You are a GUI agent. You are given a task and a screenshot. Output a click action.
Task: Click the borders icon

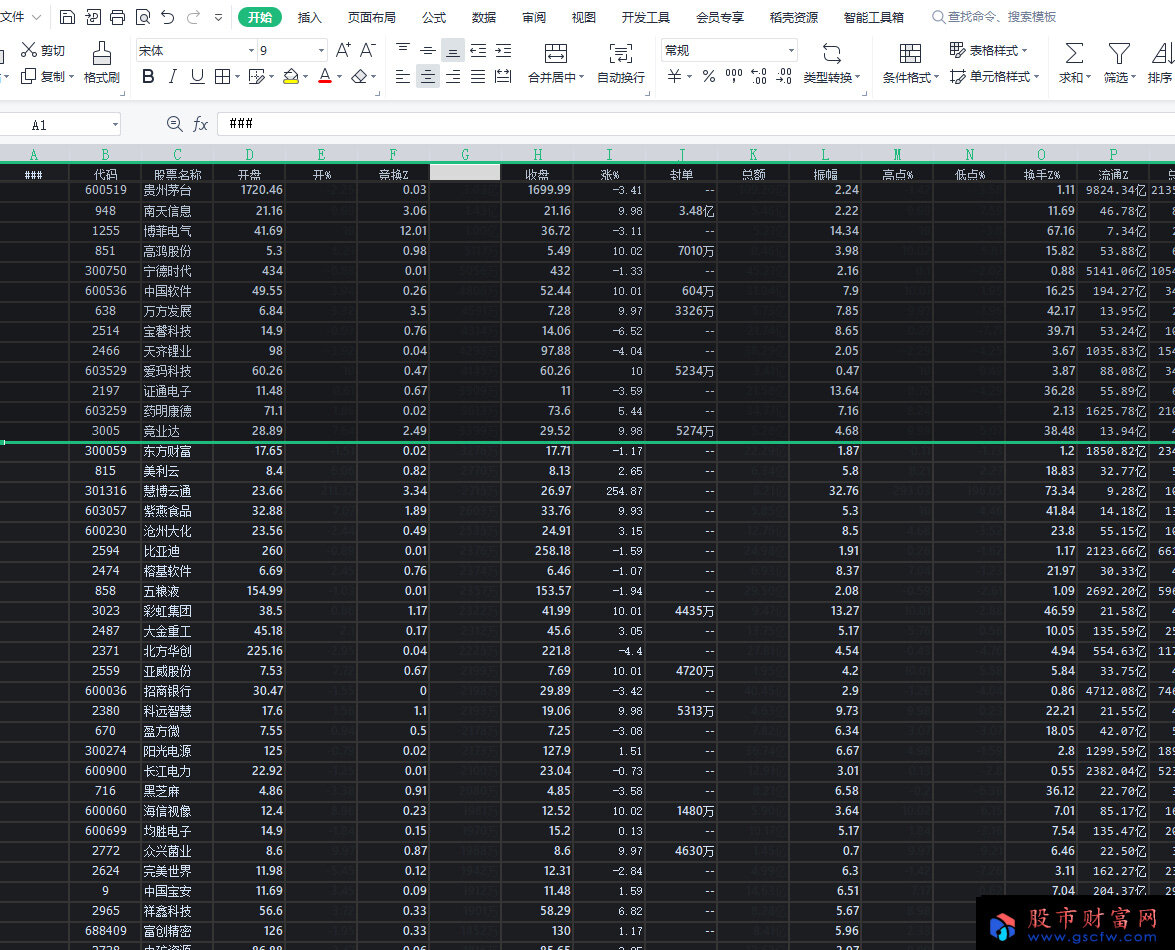coord(223,76)
